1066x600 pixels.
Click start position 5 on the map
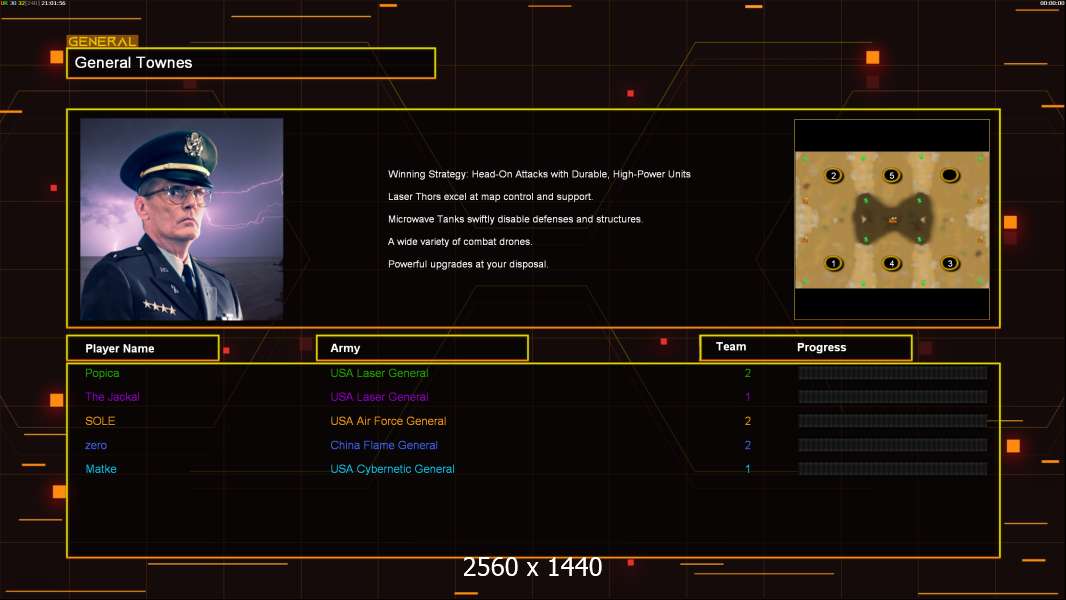[891, 175]
